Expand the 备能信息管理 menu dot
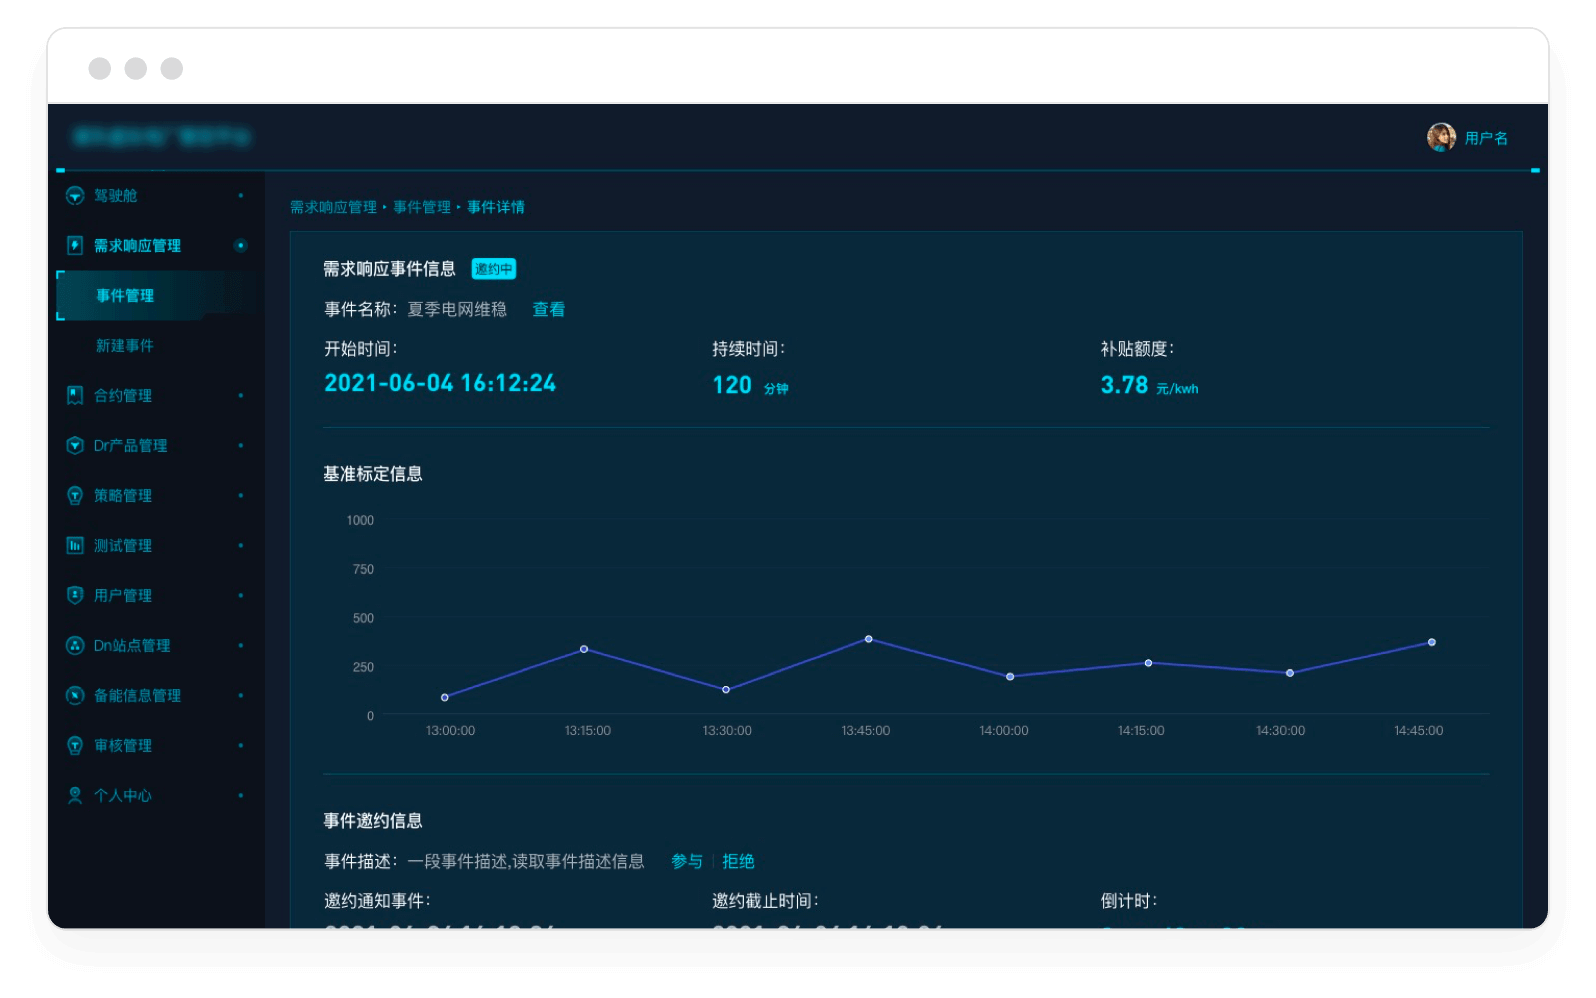 241,696
